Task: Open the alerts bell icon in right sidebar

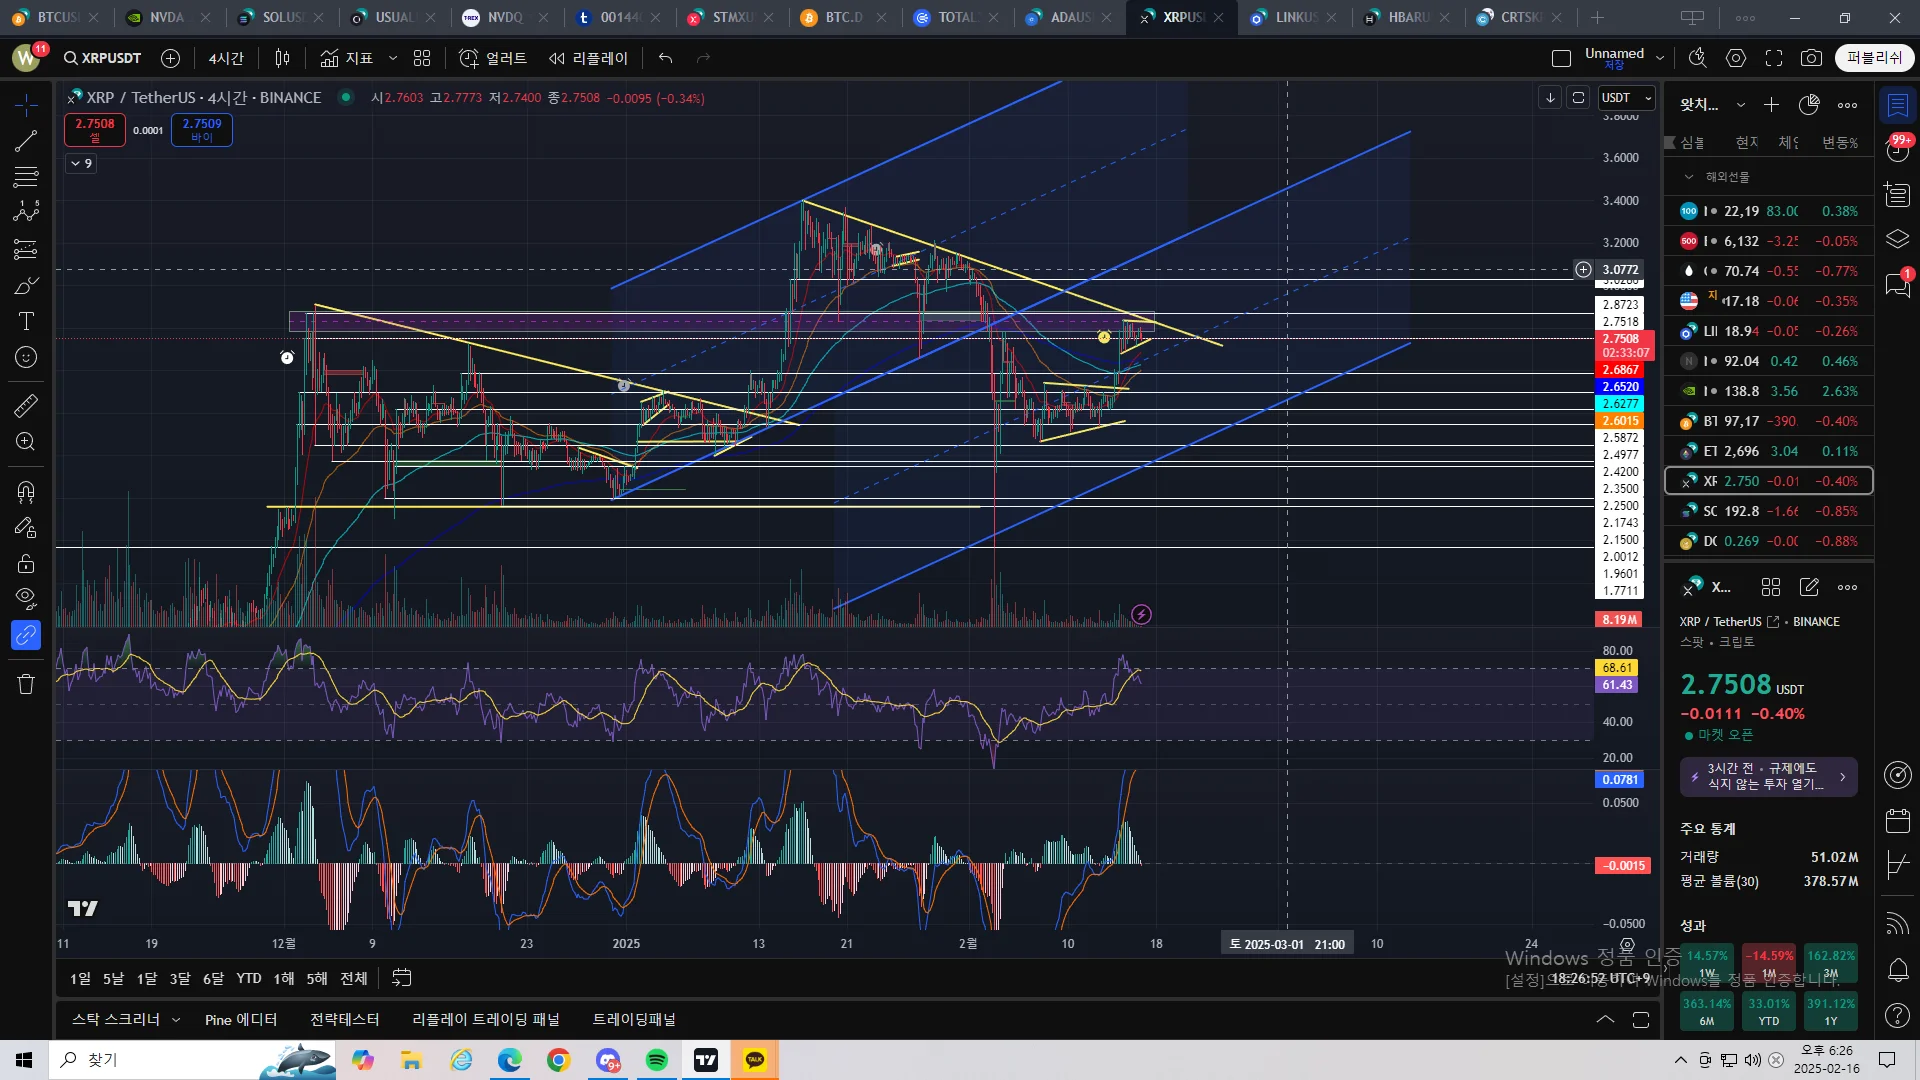Action: coord(1897,969)
